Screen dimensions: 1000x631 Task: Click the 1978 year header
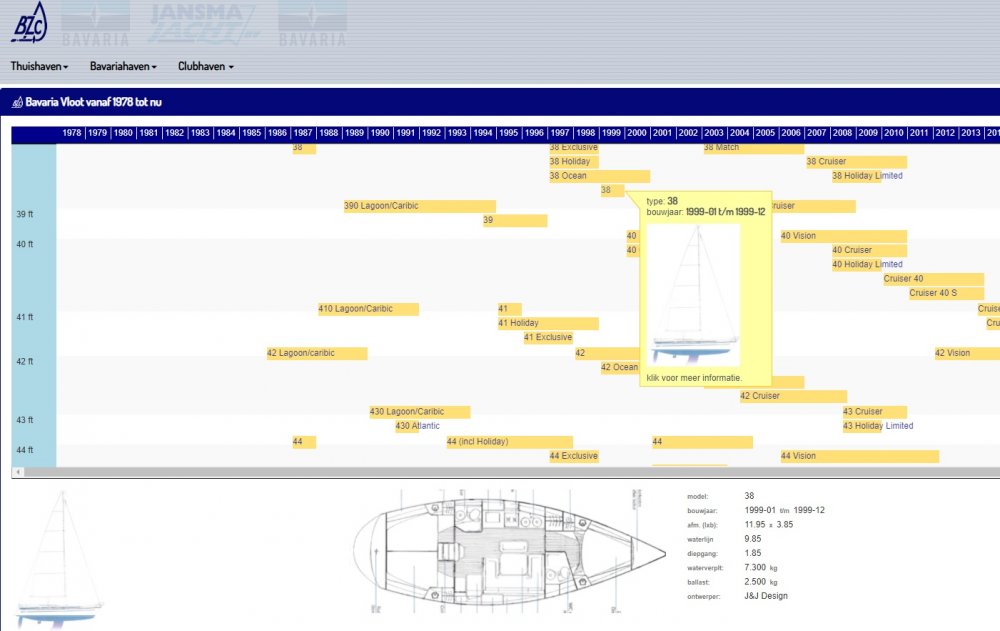point(71,133)
